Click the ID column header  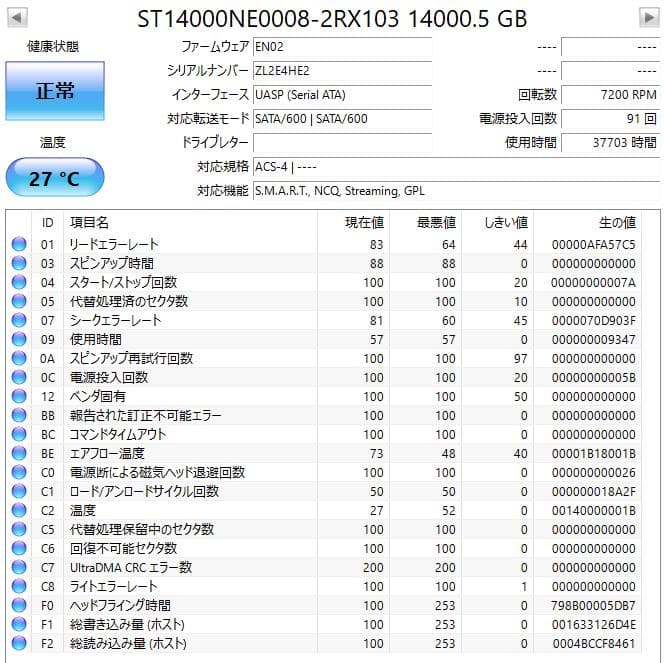coord(47,223)
